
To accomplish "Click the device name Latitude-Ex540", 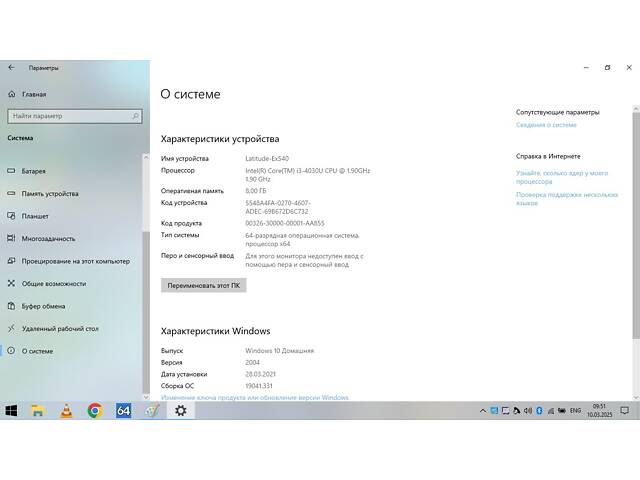I will [x=267, y=158].
